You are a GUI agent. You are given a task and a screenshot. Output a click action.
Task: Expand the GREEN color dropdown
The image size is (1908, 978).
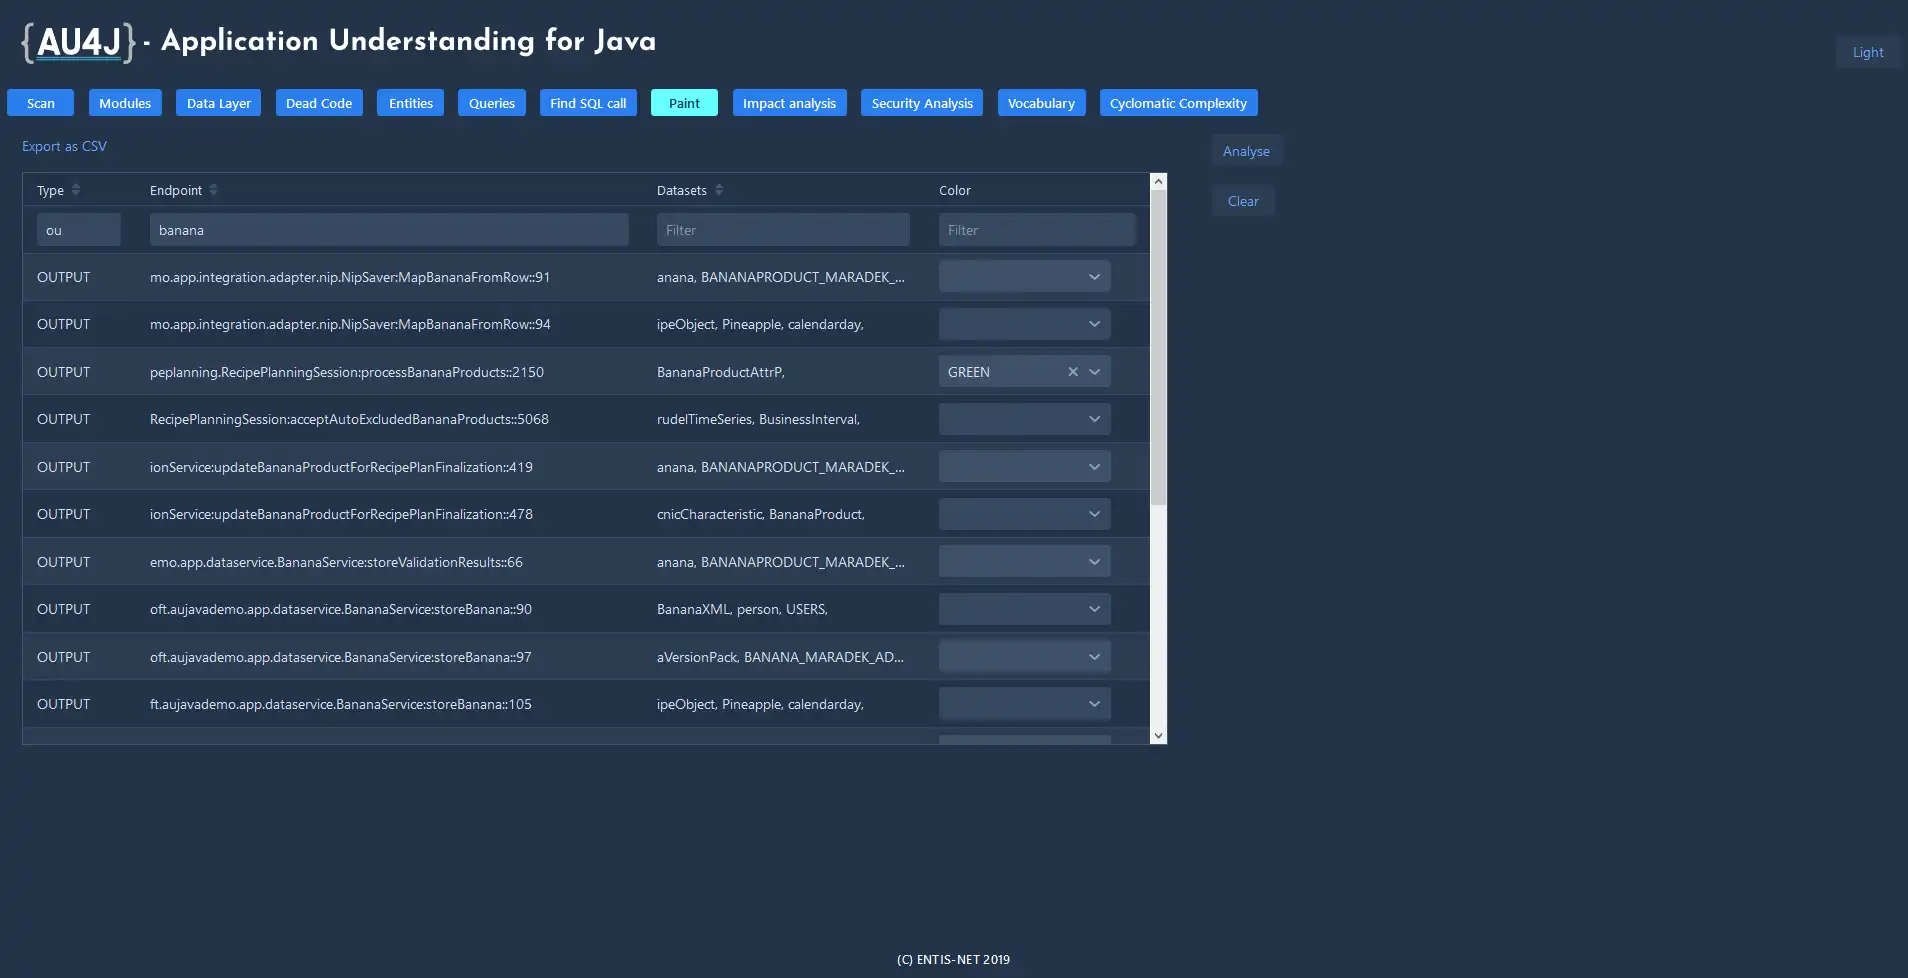(1095, 372)
